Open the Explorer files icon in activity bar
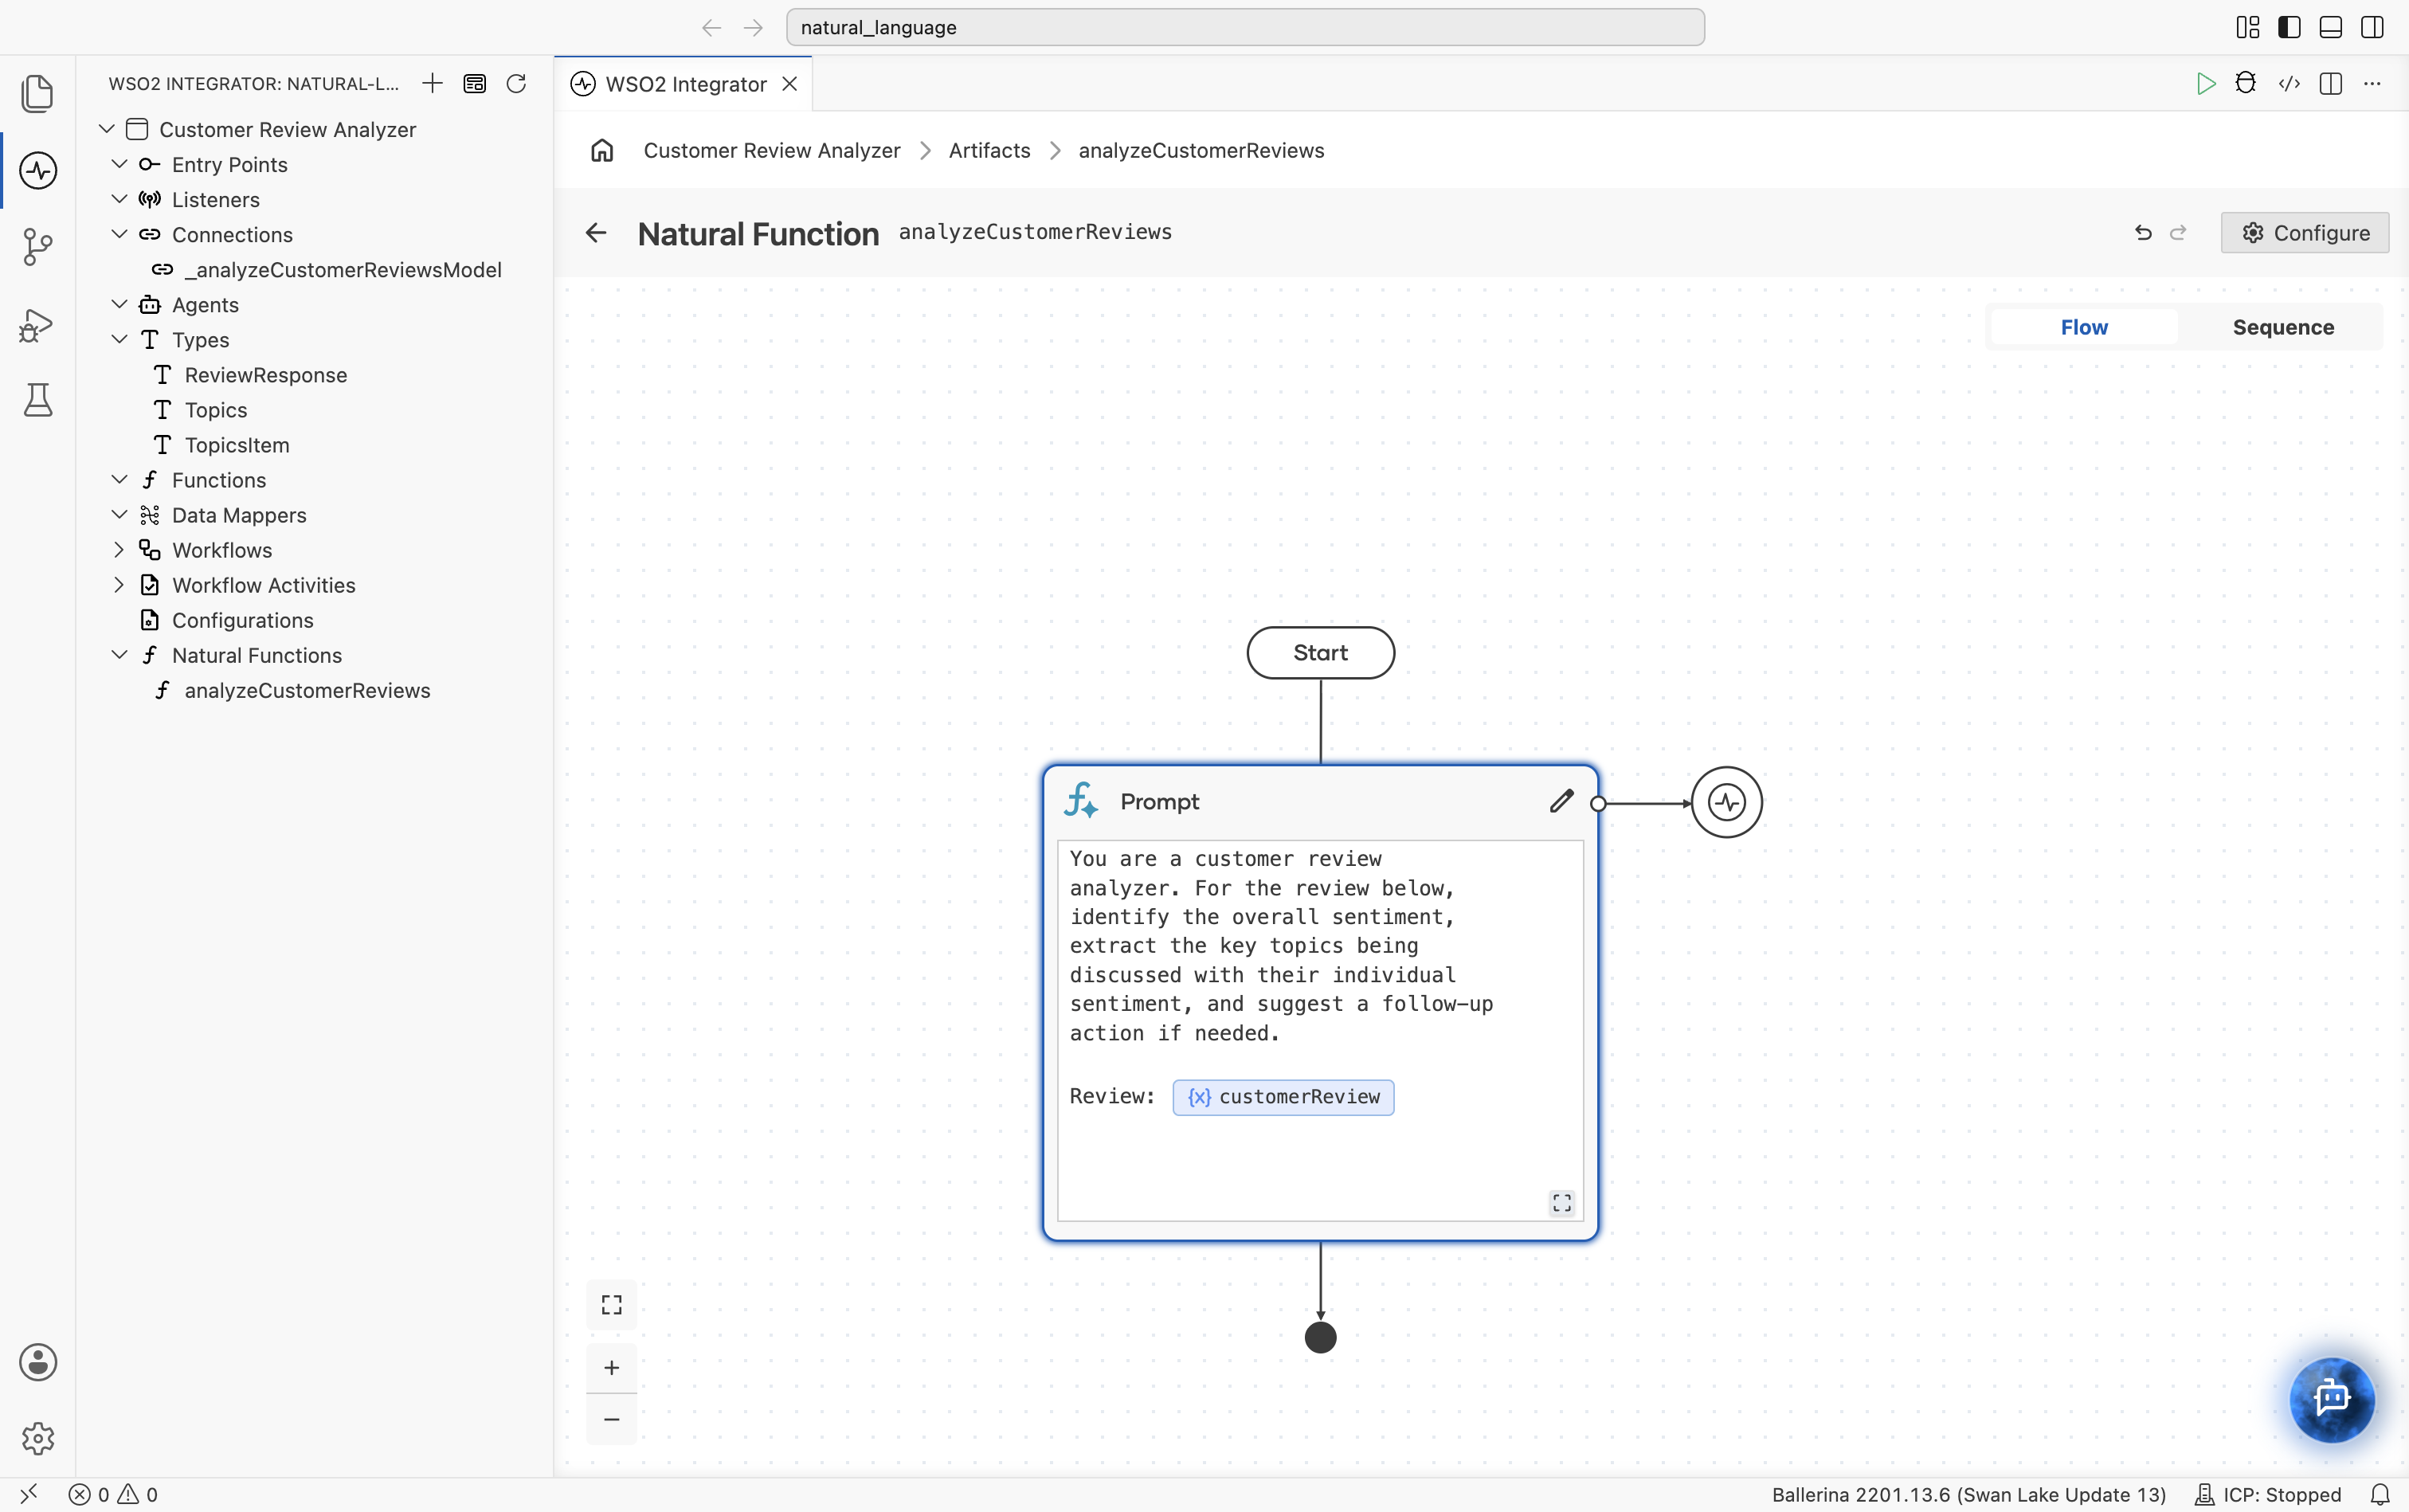Viewport: 2409px width, 1512px height. coord(37,93)
